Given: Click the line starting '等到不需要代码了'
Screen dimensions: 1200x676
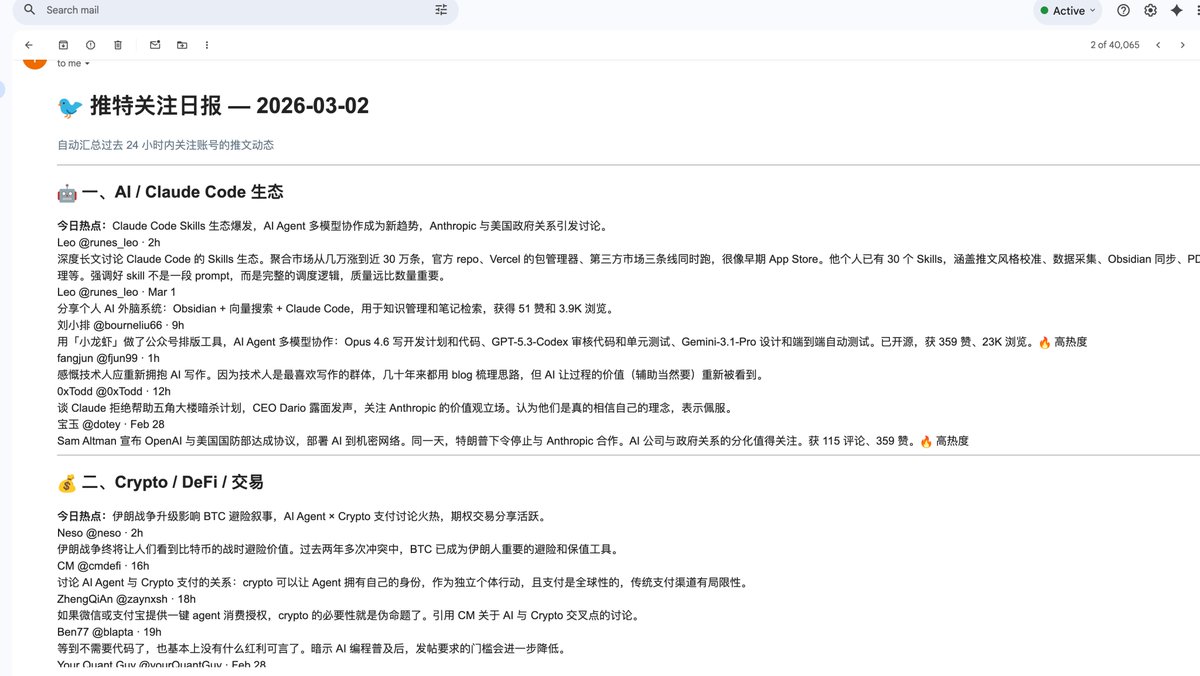Looking at the screenshot, I should [x=311, y=648].
